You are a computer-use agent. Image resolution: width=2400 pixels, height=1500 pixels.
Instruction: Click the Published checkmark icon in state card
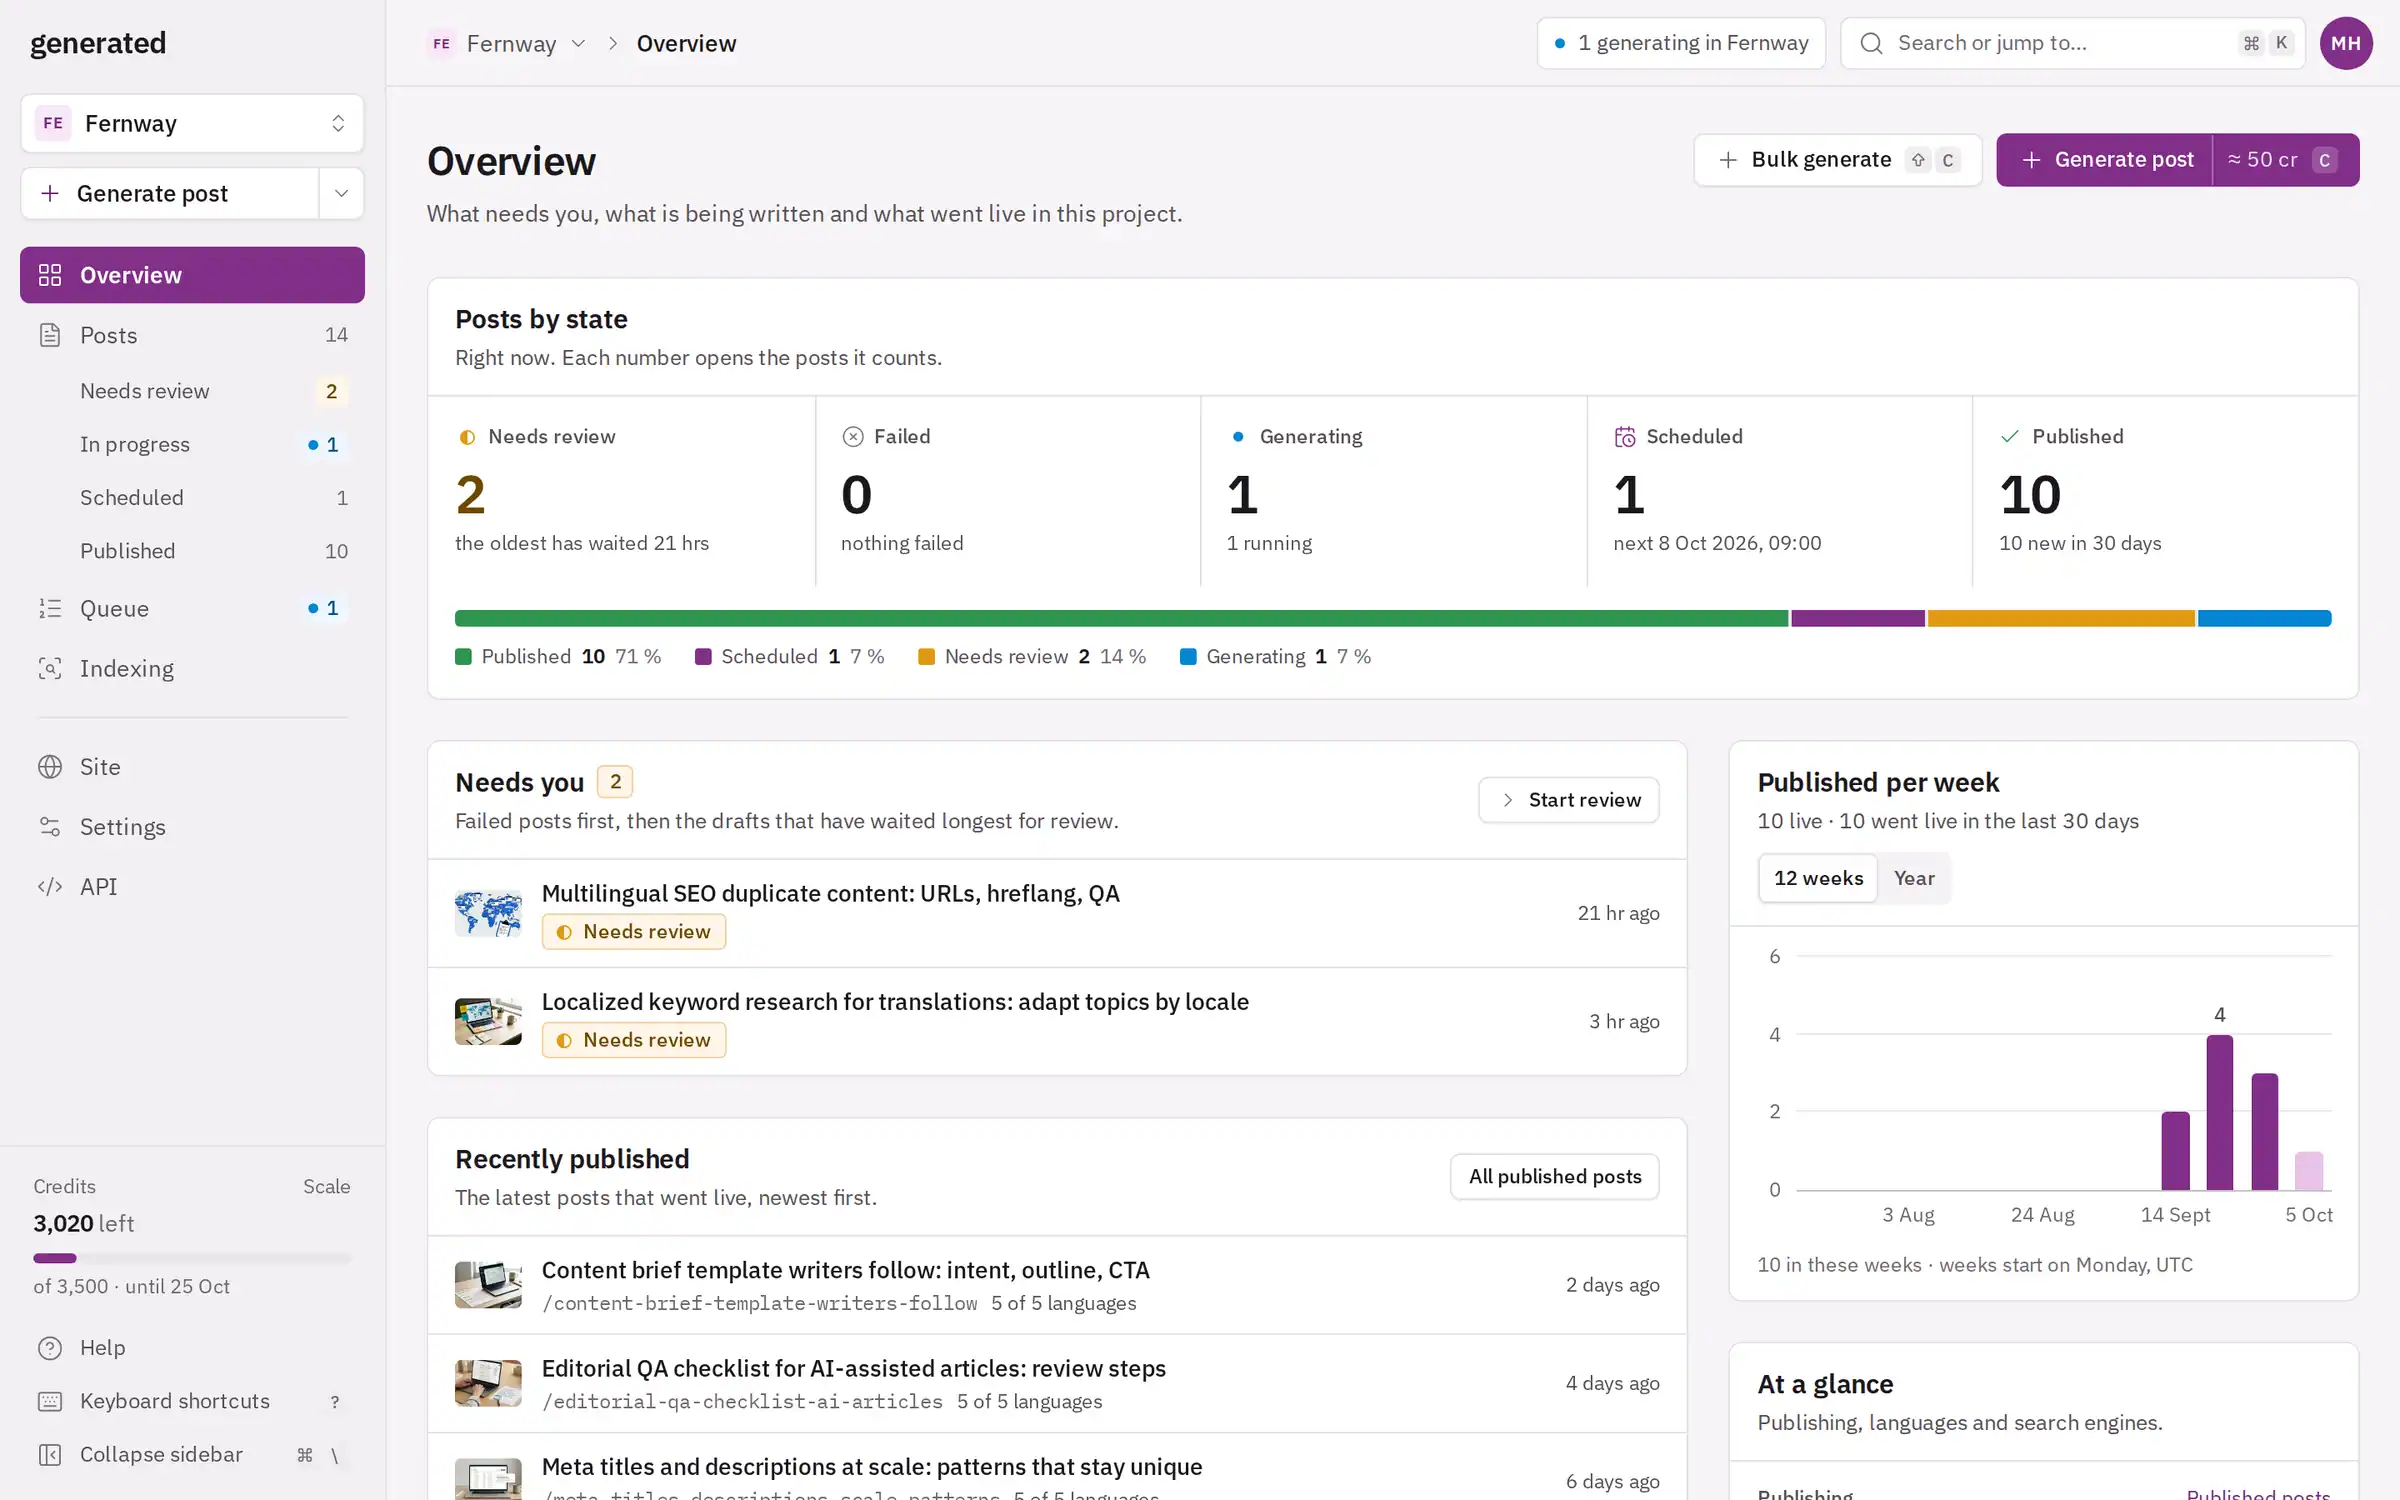tap(2010, 437)
